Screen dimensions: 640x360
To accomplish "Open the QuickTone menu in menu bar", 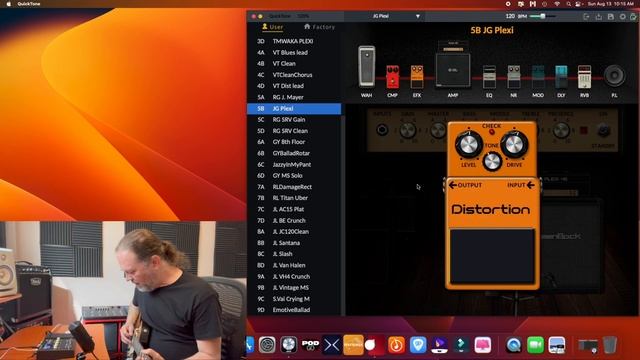I will tap(29, 4).
